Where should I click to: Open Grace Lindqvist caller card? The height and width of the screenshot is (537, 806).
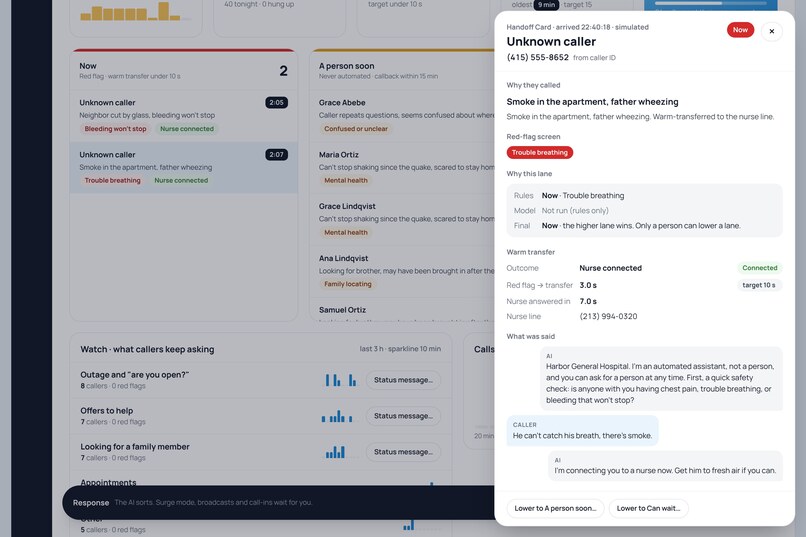coord(402,219)
